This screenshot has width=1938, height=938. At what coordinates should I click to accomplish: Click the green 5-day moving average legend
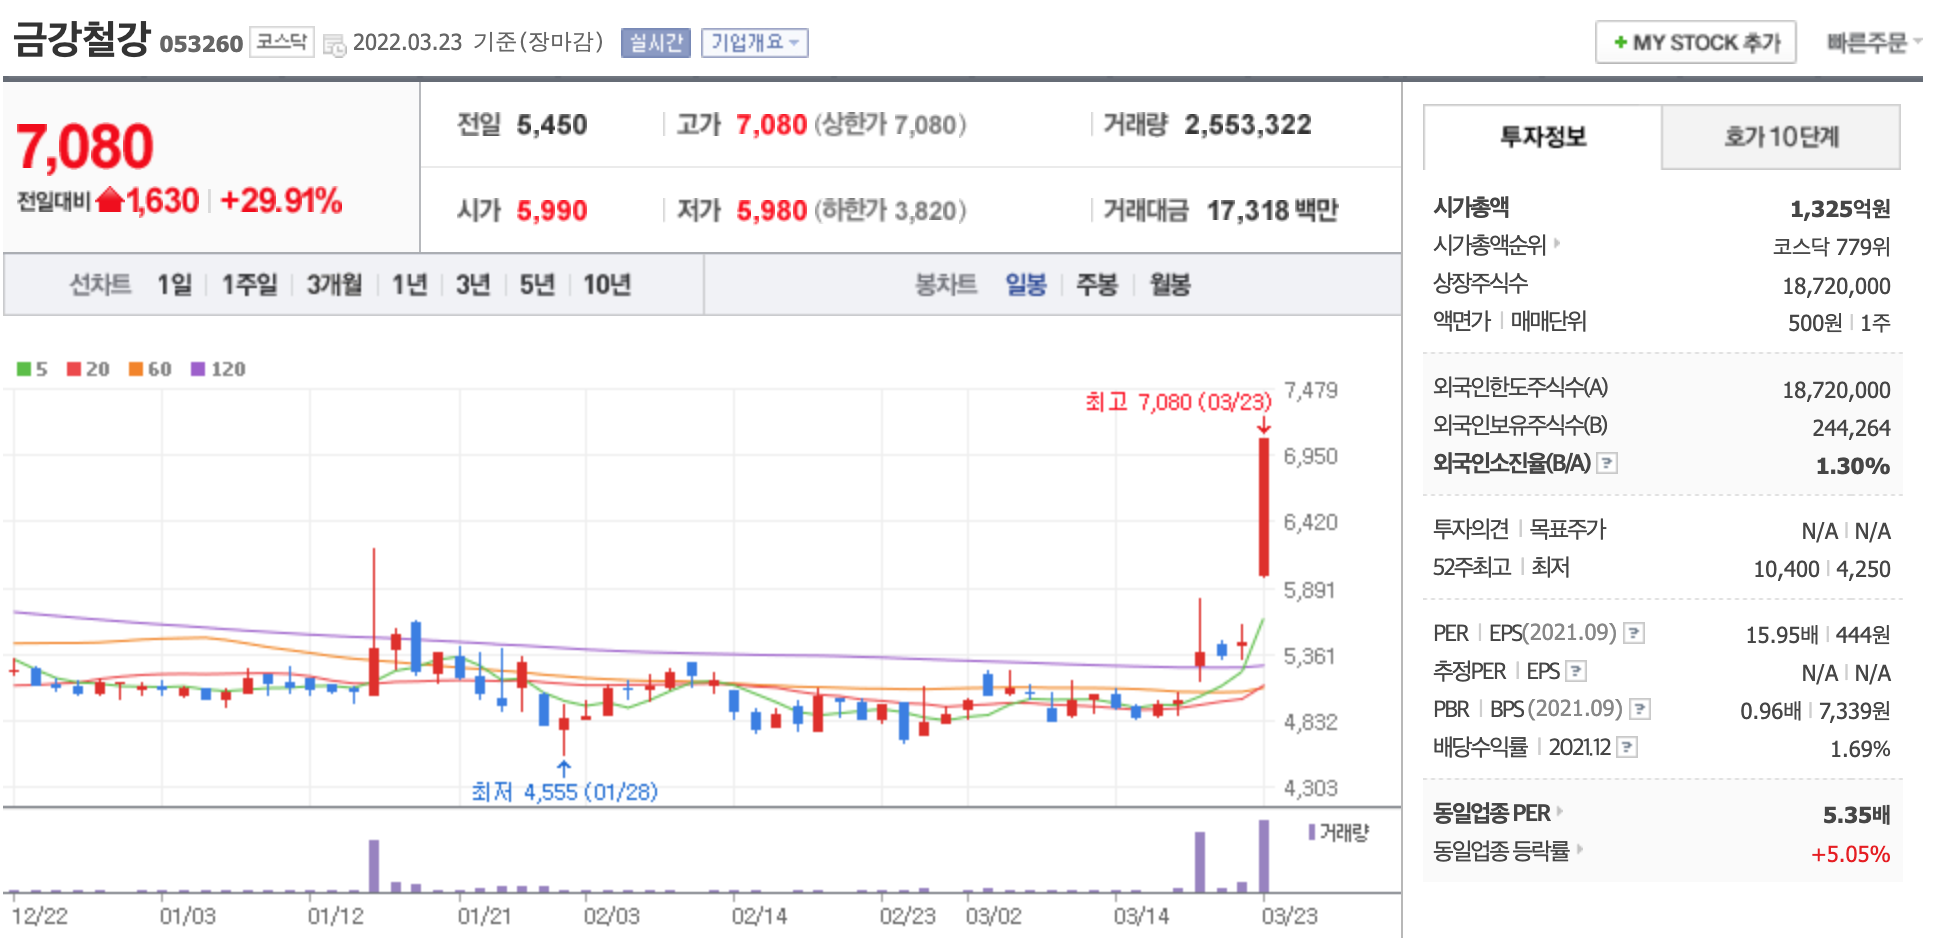click(x=32, y=369)
